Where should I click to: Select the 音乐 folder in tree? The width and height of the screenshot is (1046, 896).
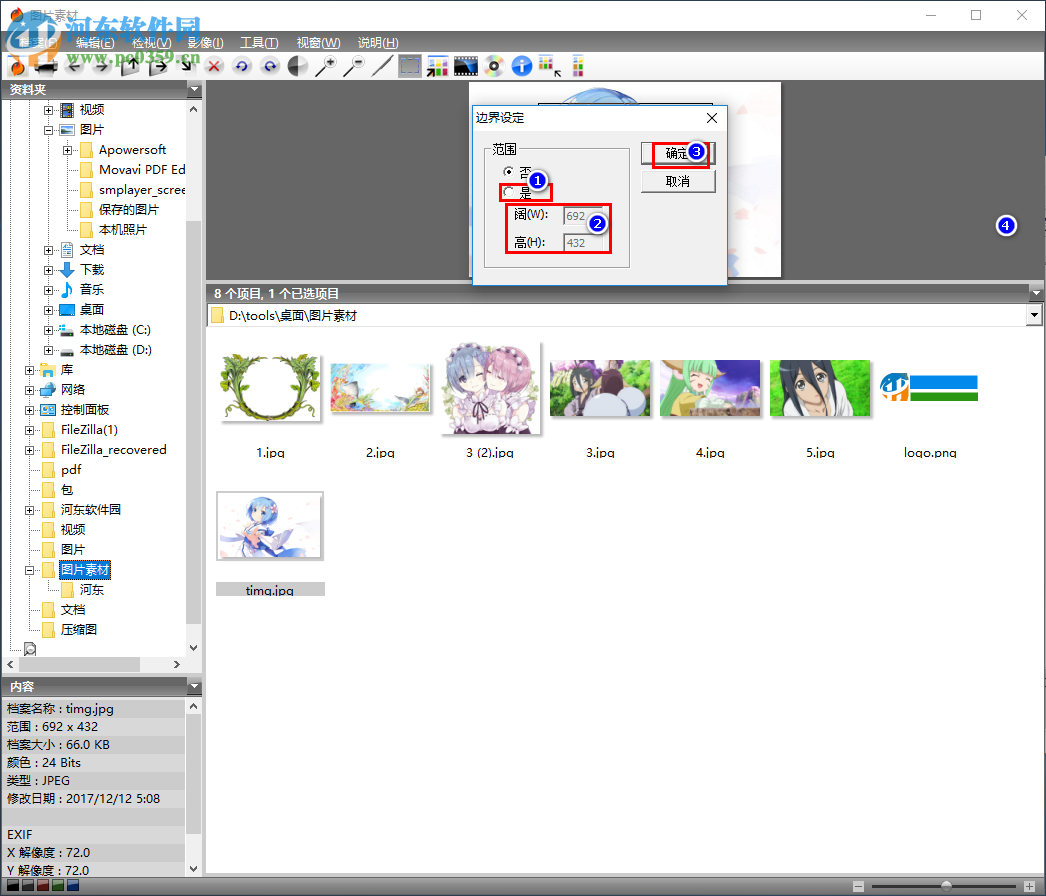pos(91,290)
